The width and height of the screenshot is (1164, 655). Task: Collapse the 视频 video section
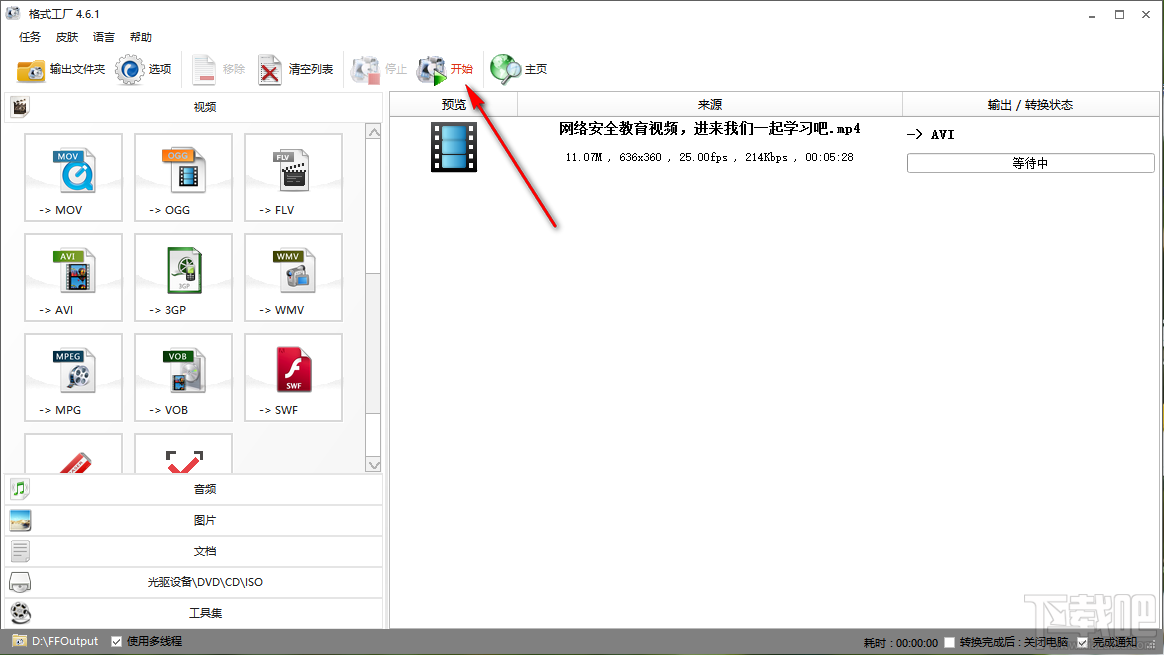tap(194, 107)
